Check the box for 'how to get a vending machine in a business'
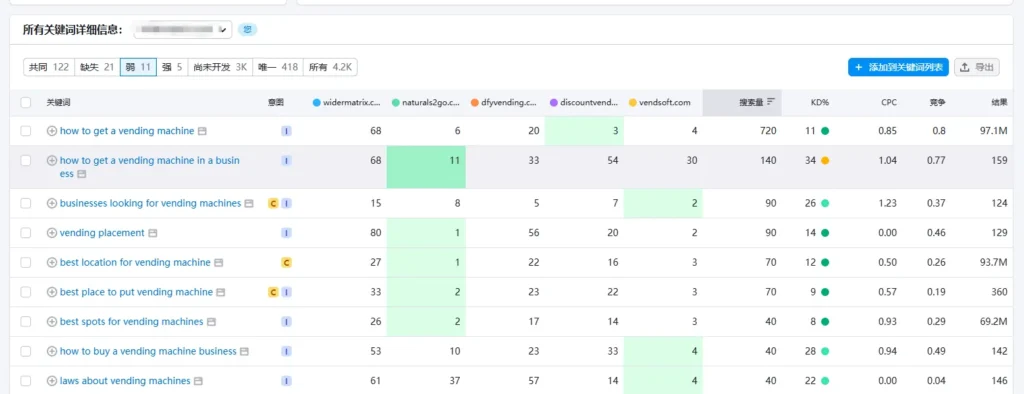This screenshot has width=1024, height=394. click(25, 160)
